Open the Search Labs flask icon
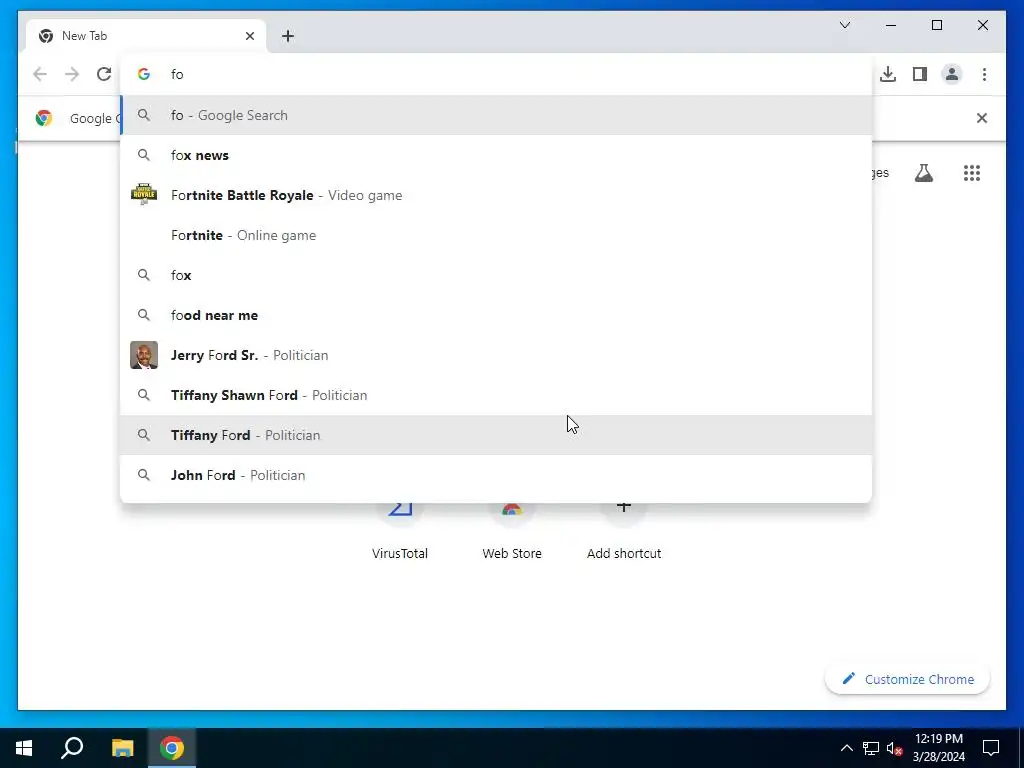The image size is (1024, 768). point(923,173)
